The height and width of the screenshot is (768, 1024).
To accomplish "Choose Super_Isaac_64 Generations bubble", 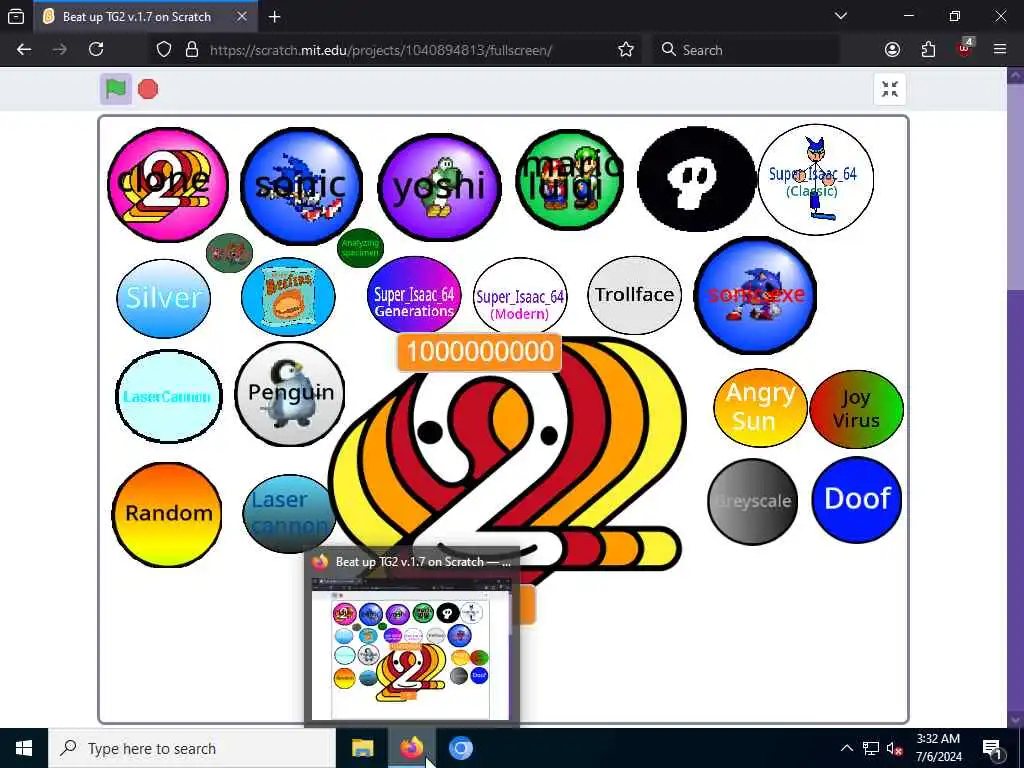I will [x=414, y=295].
